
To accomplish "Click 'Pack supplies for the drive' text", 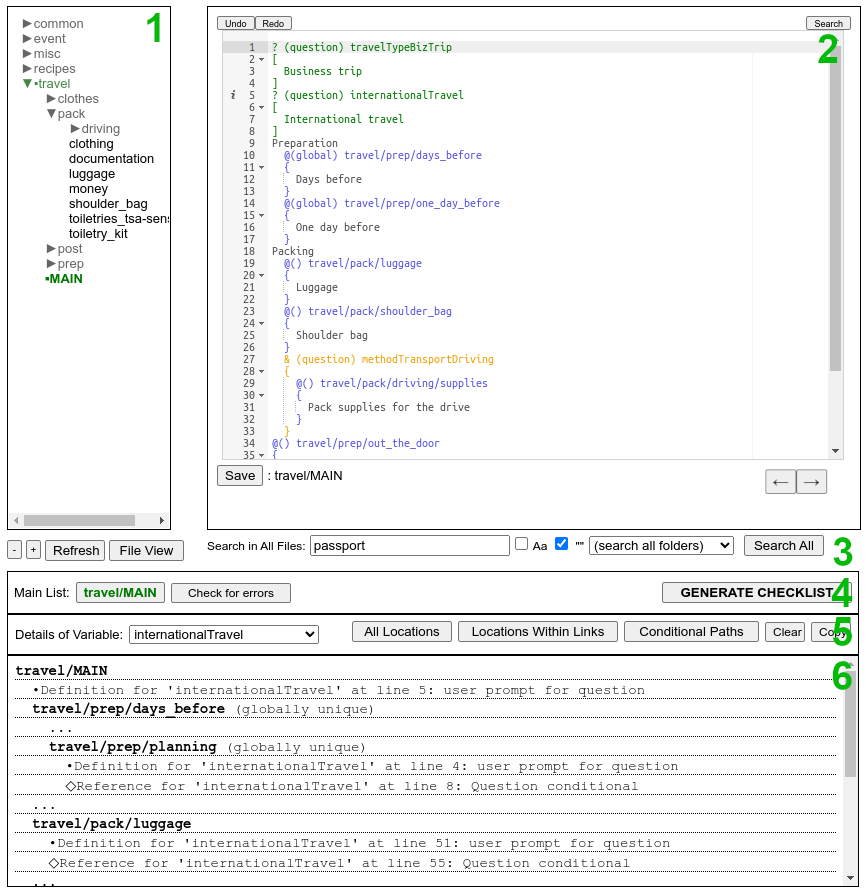I will pos(389,407).
